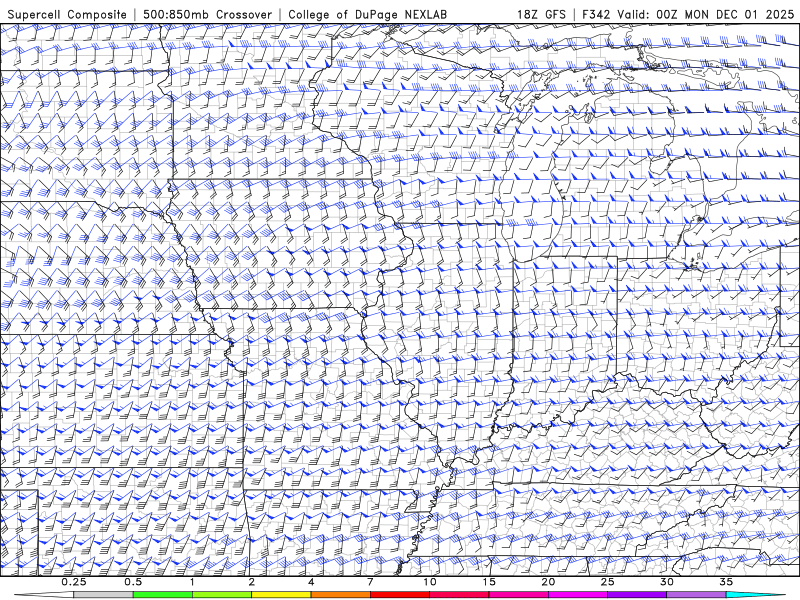Viewport: 800px width, 600px height.
Task: Click the 2 scale label
Action: pyautogui.click(x=252, y=582)
